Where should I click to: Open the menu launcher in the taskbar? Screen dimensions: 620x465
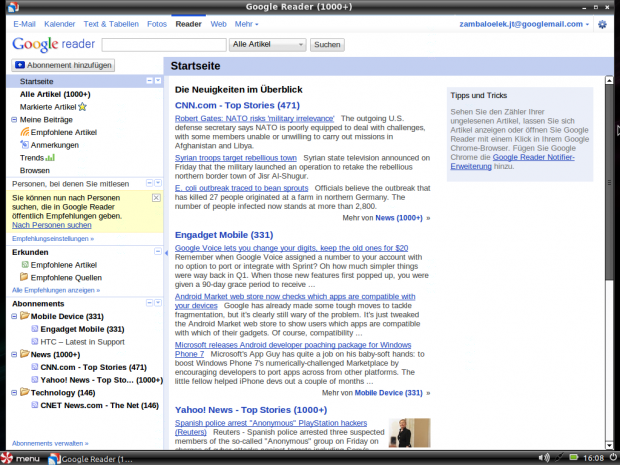(20, 457)
